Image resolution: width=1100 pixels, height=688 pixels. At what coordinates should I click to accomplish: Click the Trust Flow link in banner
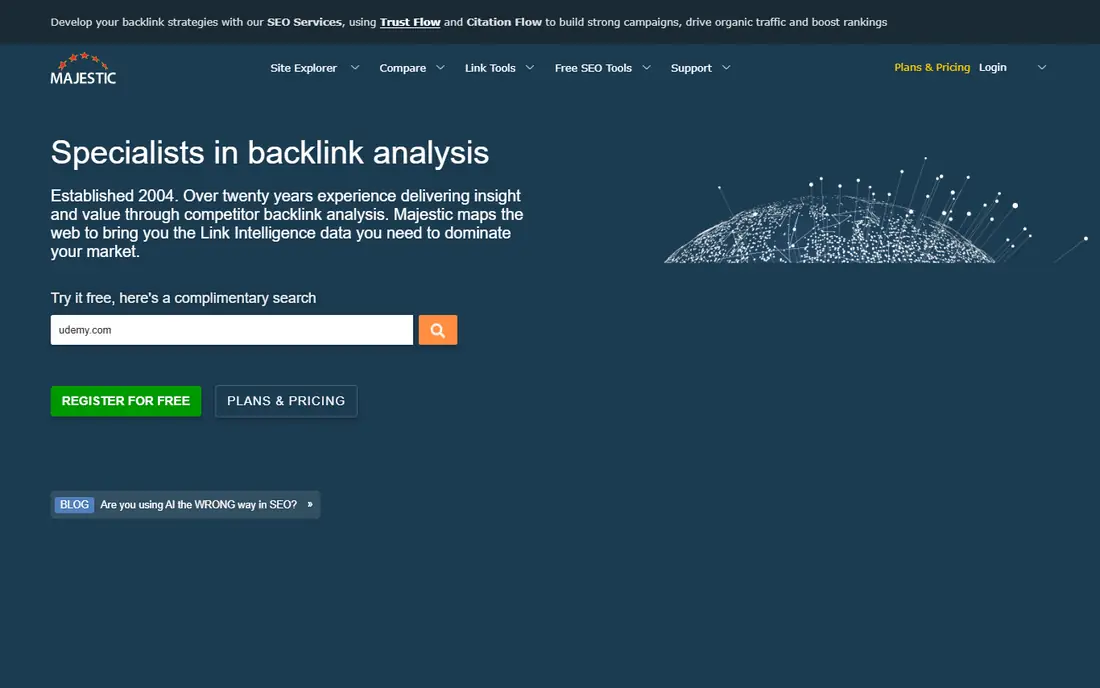pos(410,22)
